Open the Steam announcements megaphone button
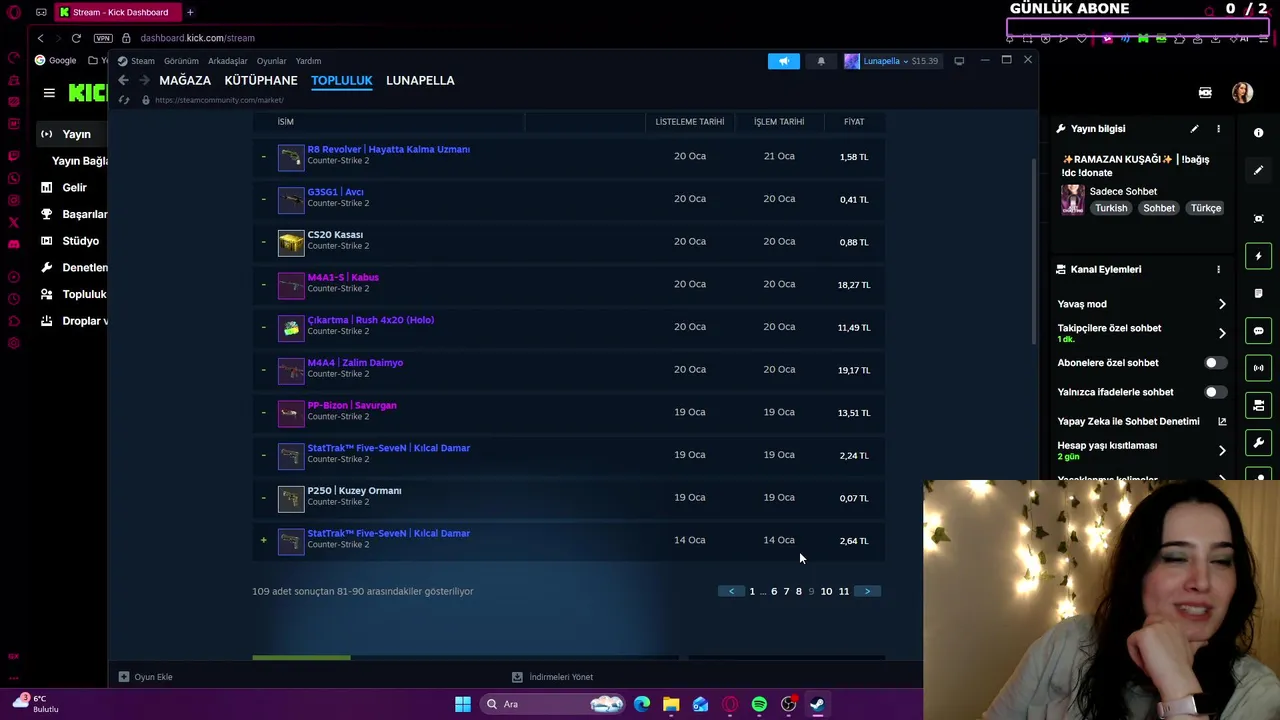1280x720 pixels. tap(784, 61)
